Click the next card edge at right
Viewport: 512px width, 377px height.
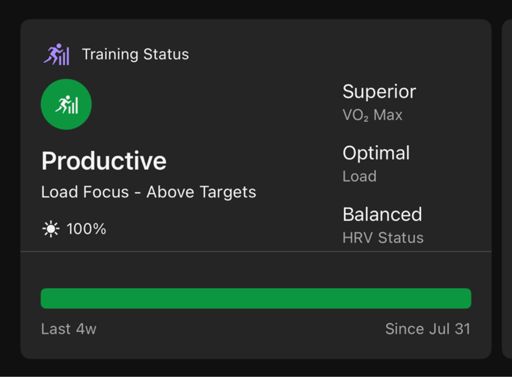click(507, 189)
